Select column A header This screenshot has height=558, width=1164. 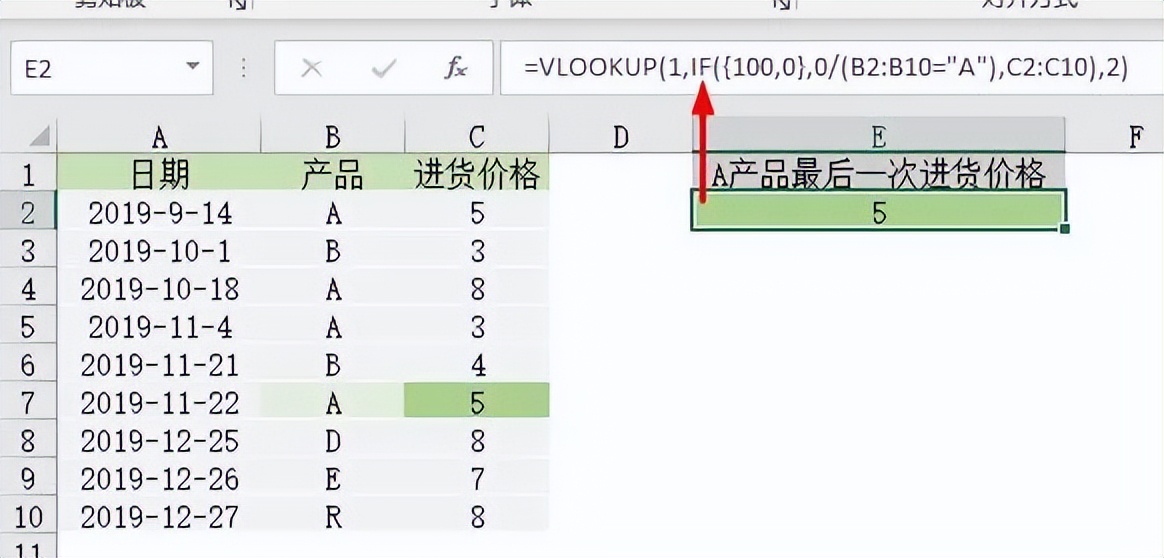click(159, 137)
